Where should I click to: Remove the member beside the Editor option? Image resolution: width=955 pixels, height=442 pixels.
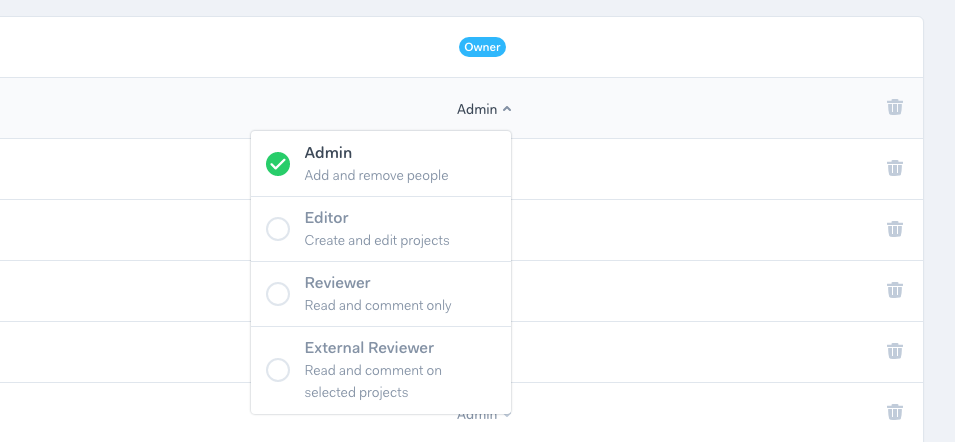pos(894,230)
